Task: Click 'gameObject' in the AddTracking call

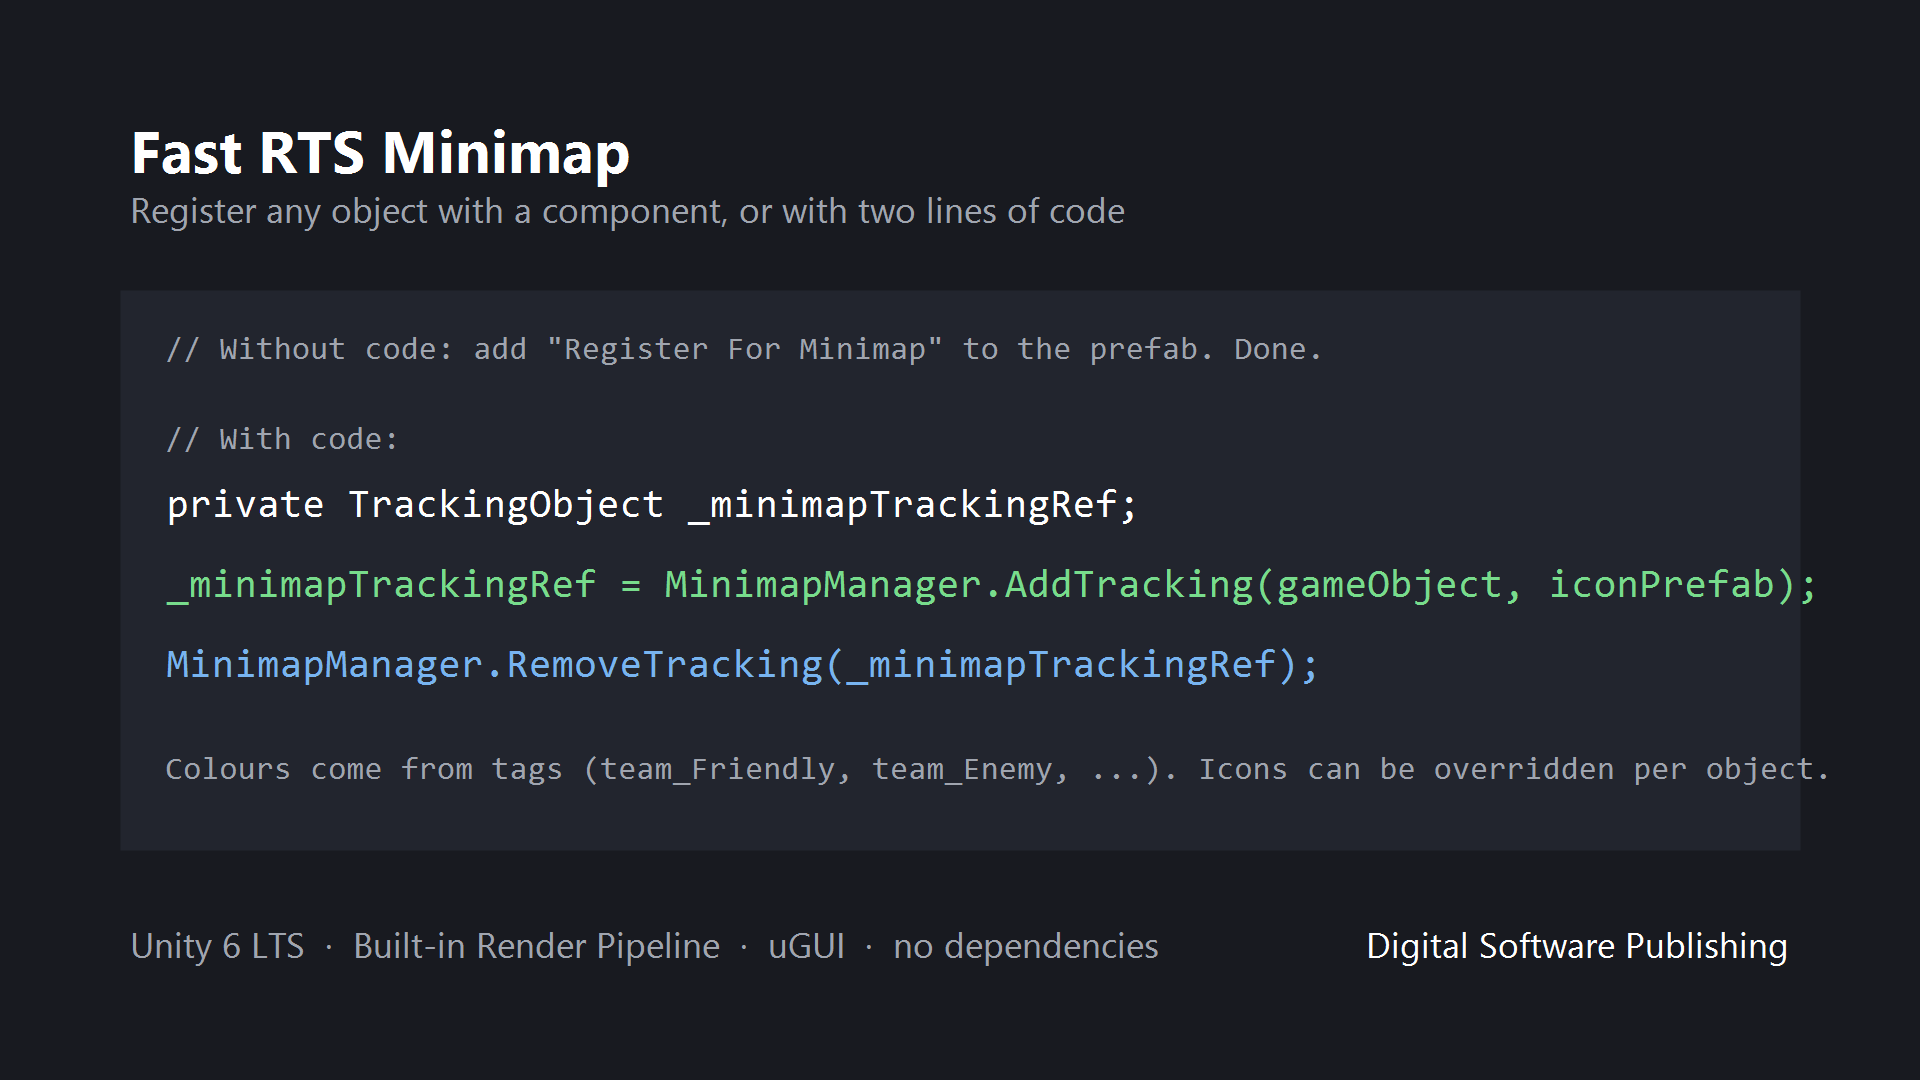Action: tap(1389, 585)
